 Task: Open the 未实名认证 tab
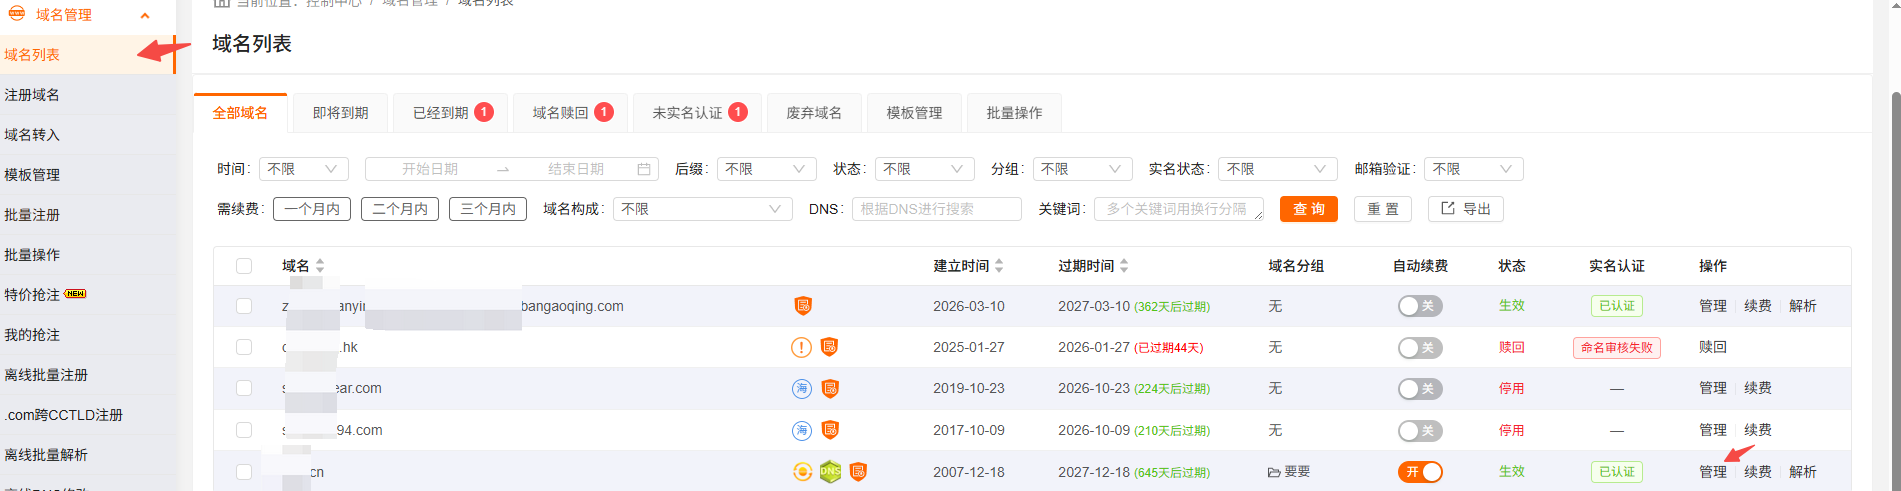(x=698, y=113)
